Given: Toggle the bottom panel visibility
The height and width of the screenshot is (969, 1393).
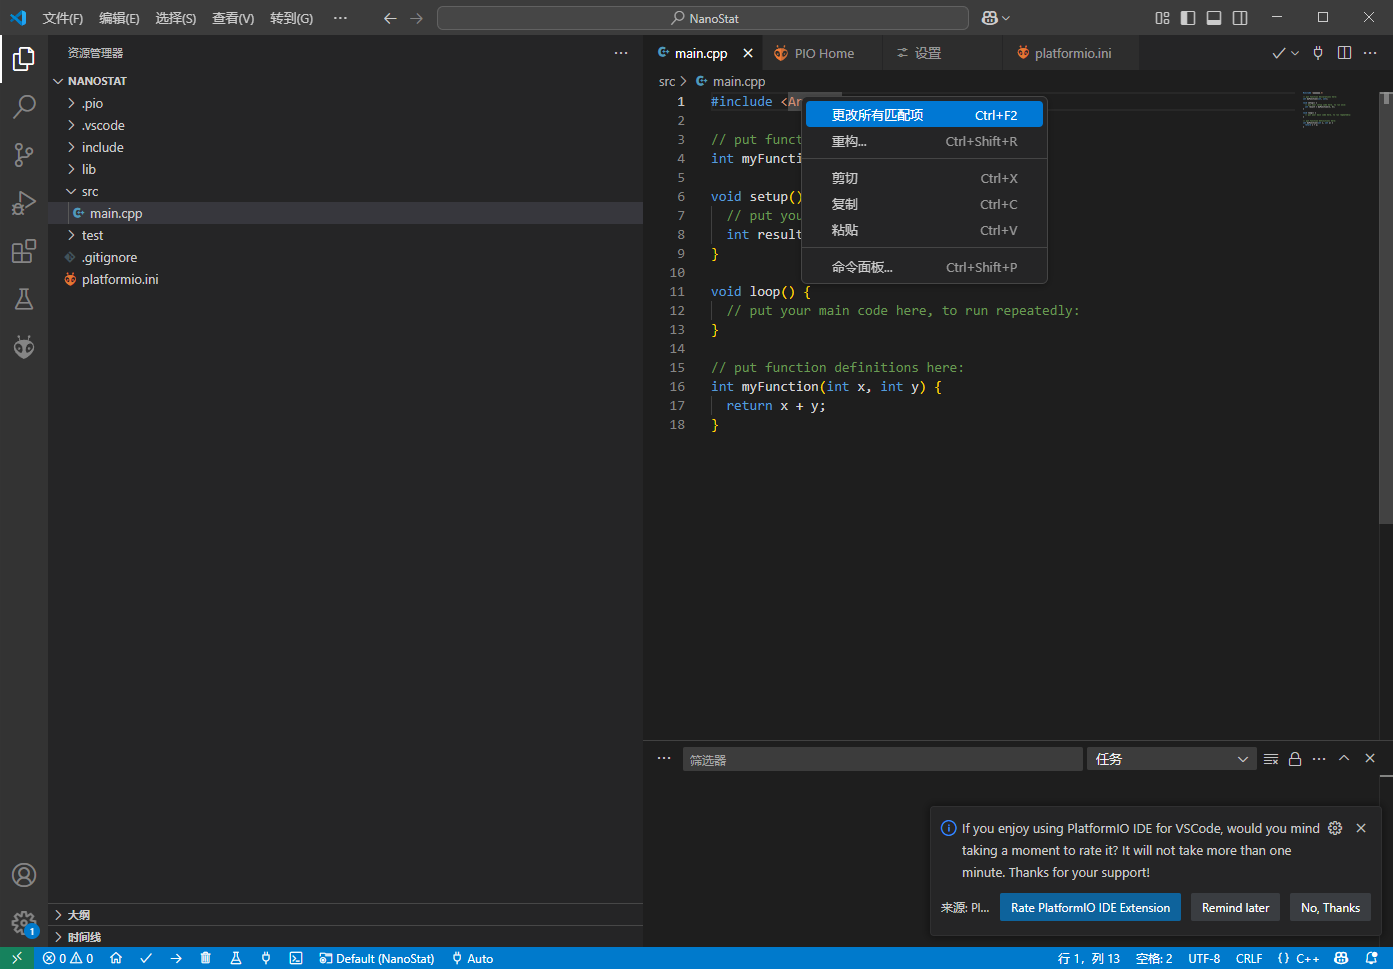Looking at the screenshot, I should tap(1214, 18).
